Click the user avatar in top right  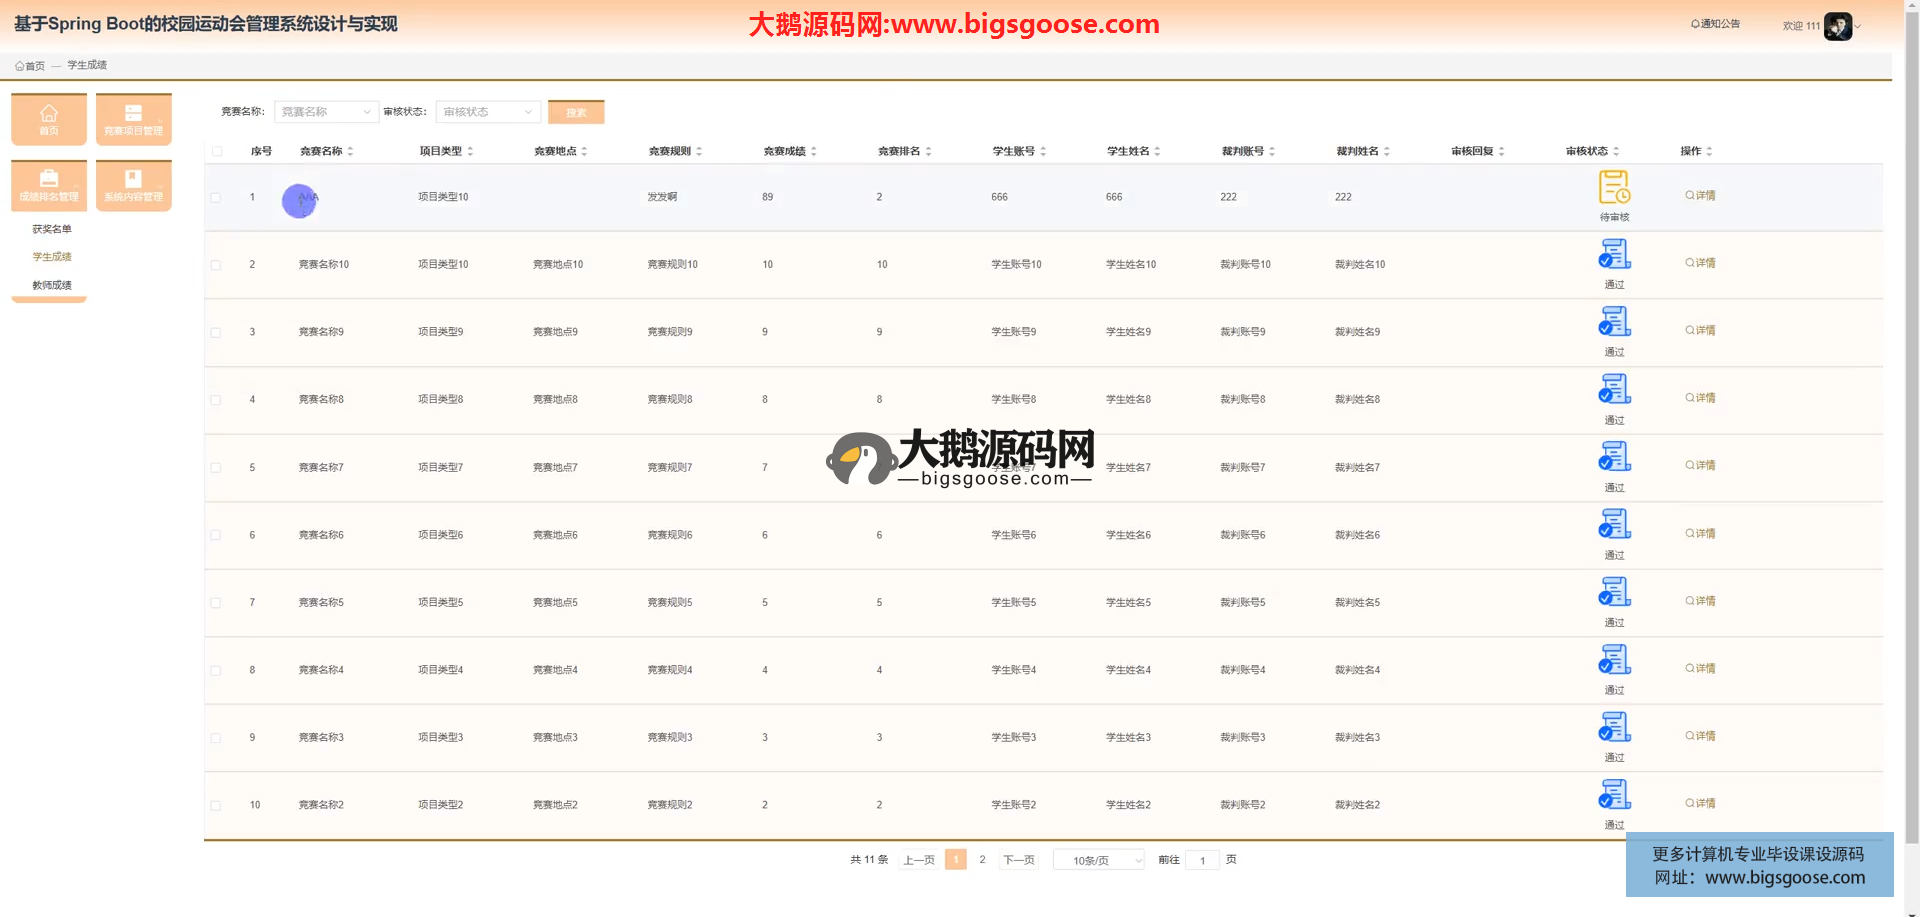tap(1837, 26)
